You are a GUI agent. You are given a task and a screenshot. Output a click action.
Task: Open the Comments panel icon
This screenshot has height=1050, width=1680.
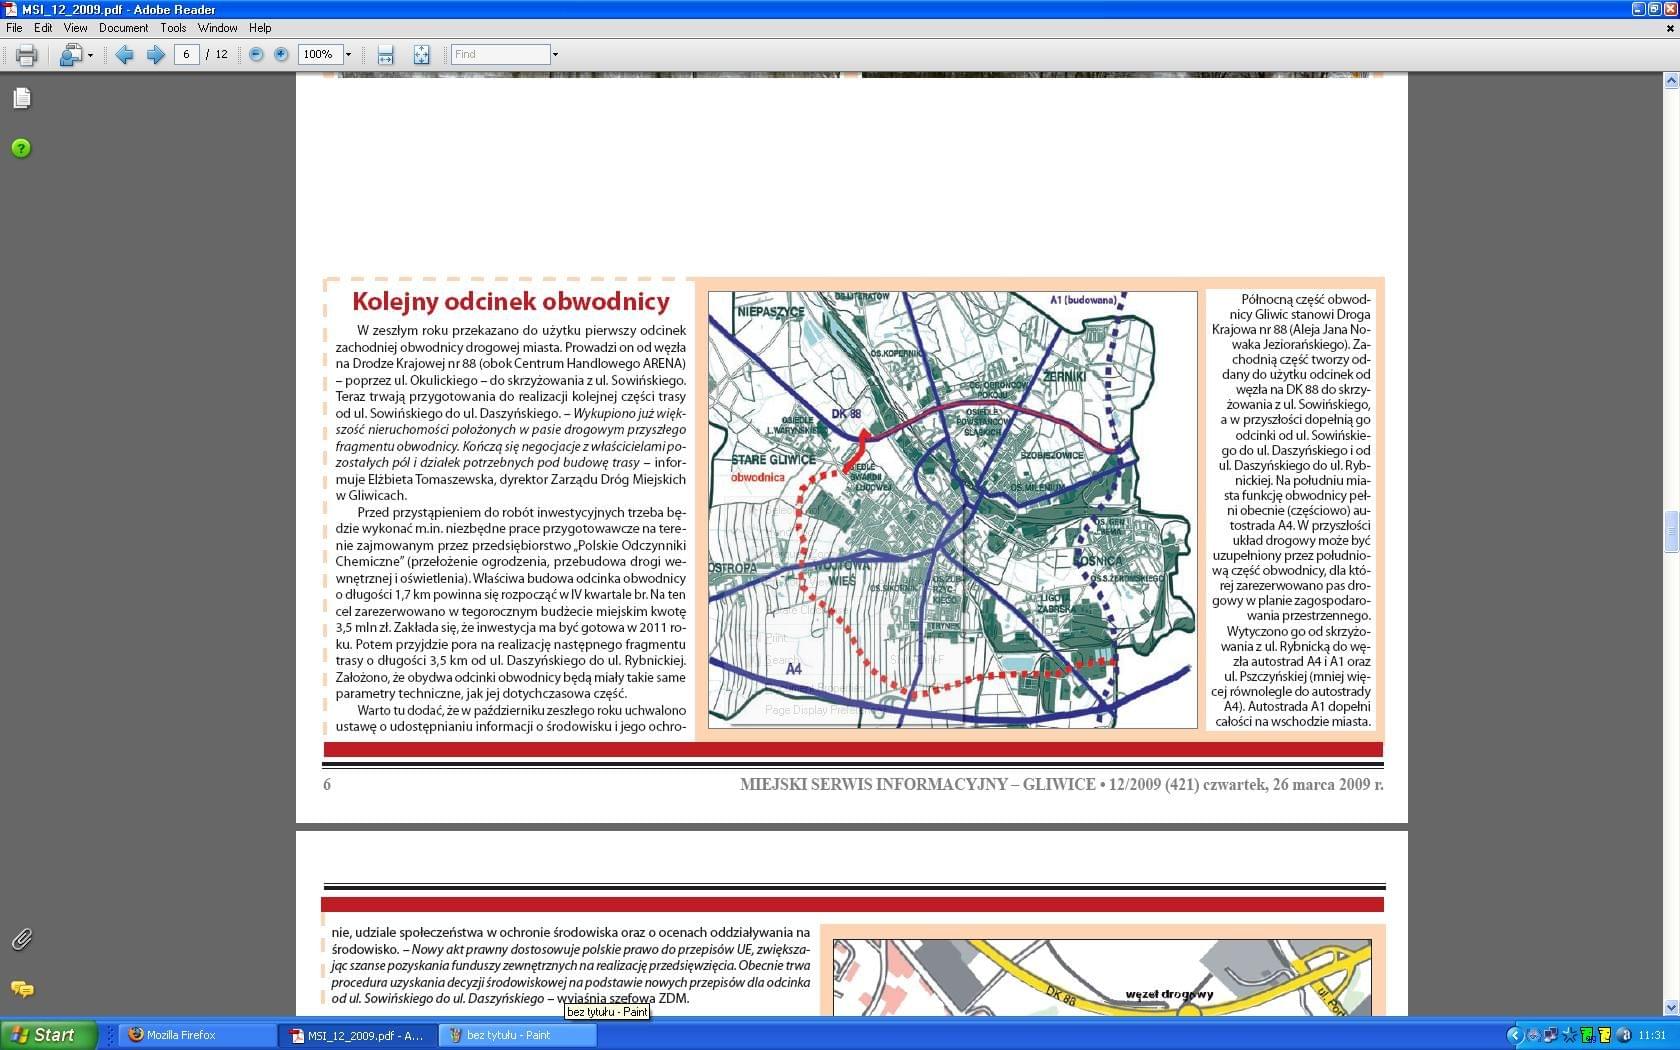point(22,989)
